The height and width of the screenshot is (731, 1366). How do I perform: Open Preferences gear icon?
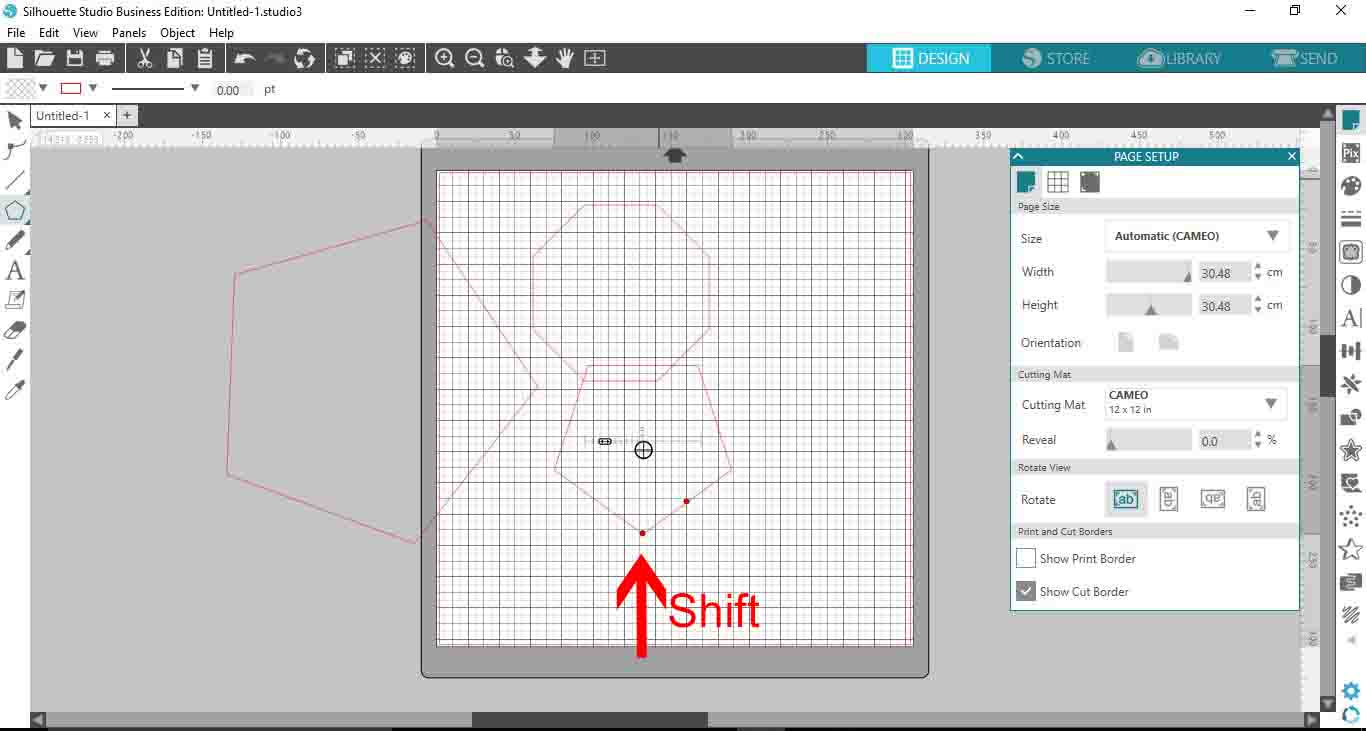1351,691
